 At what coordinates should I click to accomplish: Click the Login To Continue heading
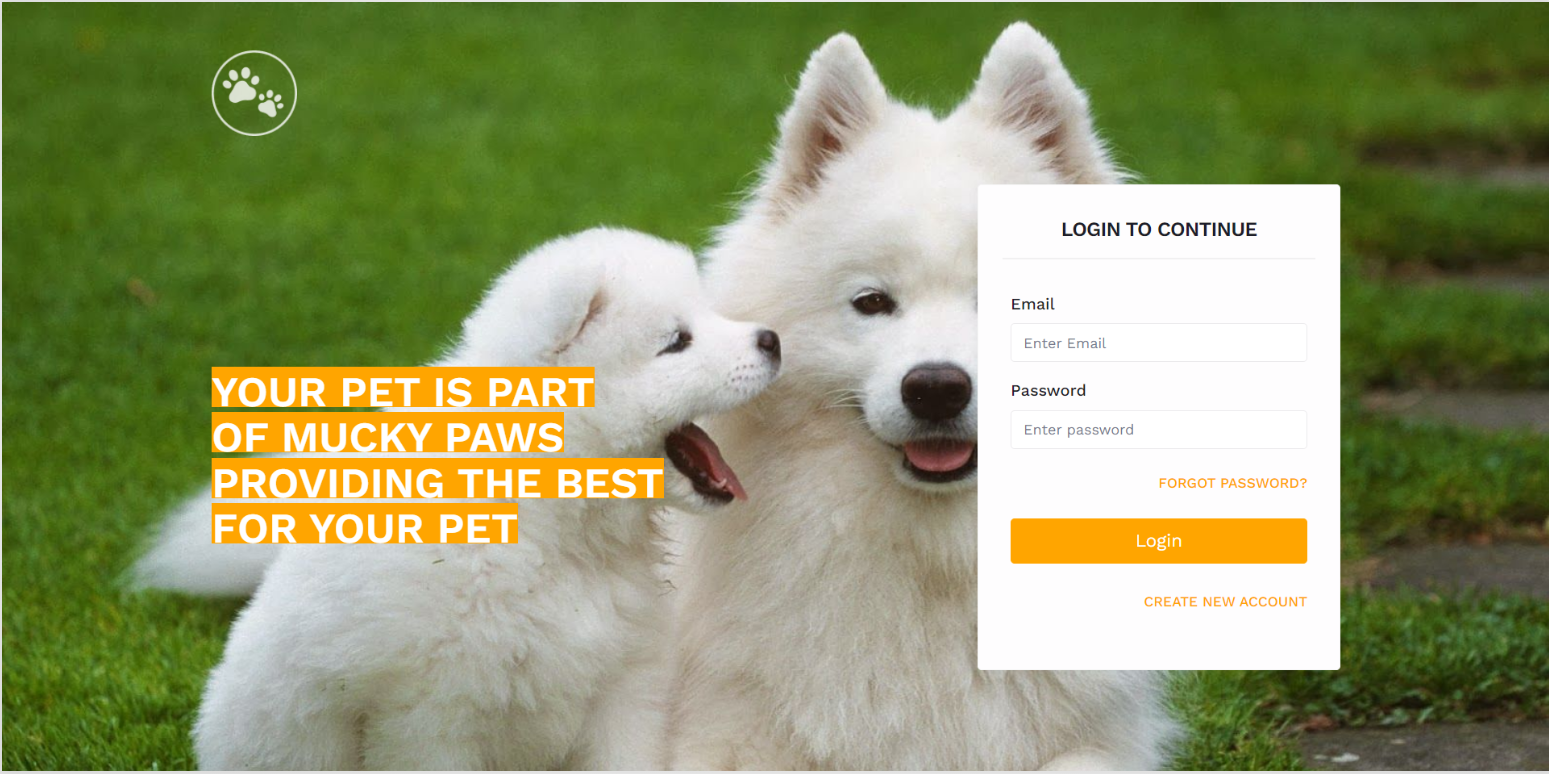1159,229
